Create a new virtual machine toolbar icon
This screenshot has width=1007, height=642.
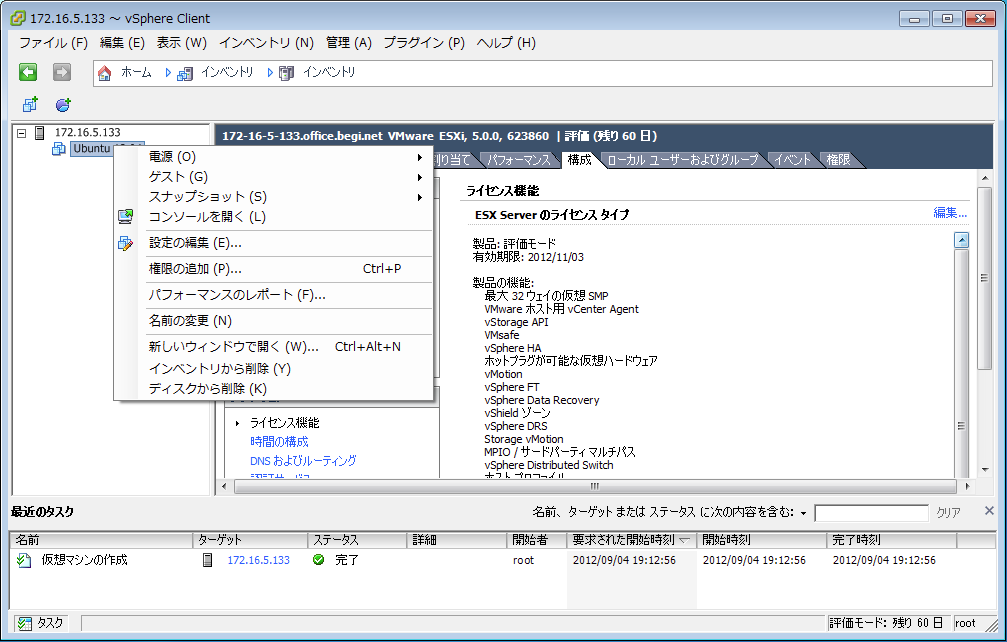coord(30,104)
